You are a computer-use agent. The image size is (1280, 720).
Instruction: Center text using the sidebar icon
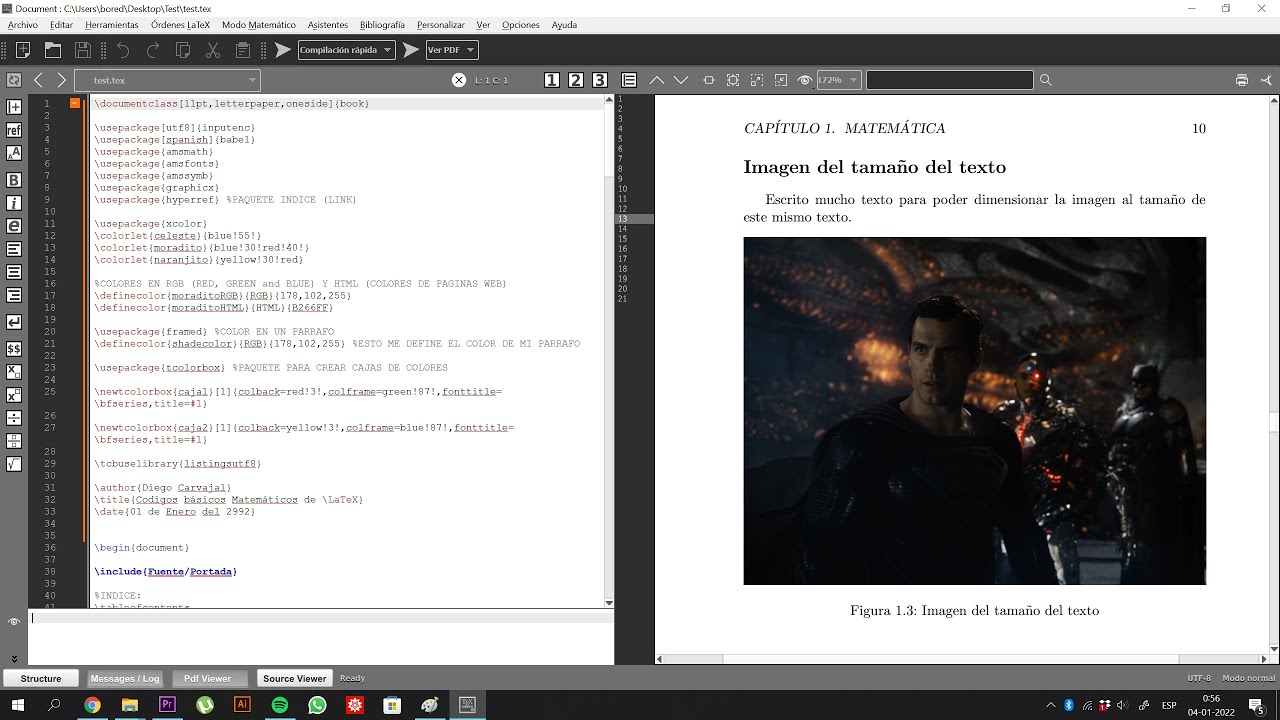14,272
